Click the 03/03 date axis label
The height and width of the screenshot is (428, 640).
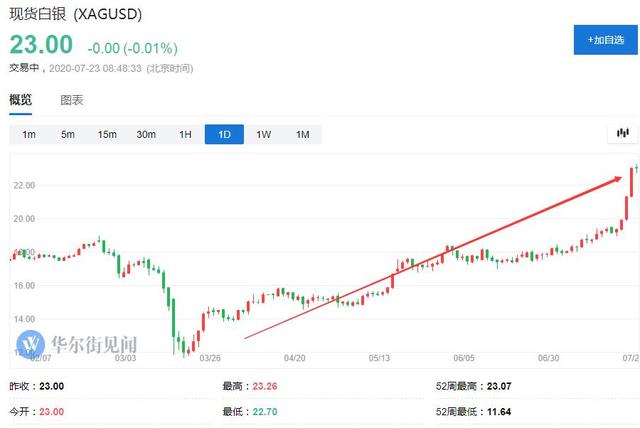(x=125, y=358)
